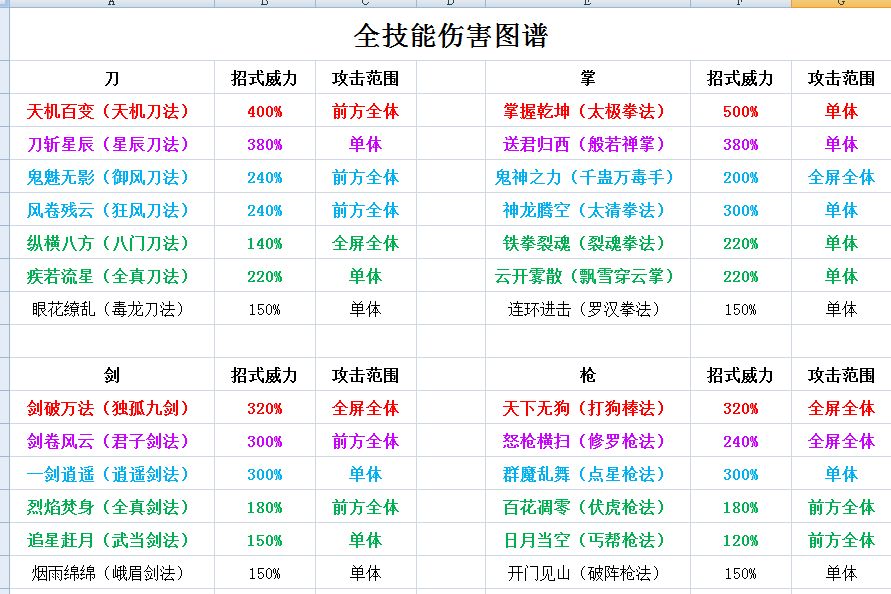Viewport: 891px width, 594px height.
Task: Select cell 开门见山（破阵枪法）
Action: click(588, 572)
